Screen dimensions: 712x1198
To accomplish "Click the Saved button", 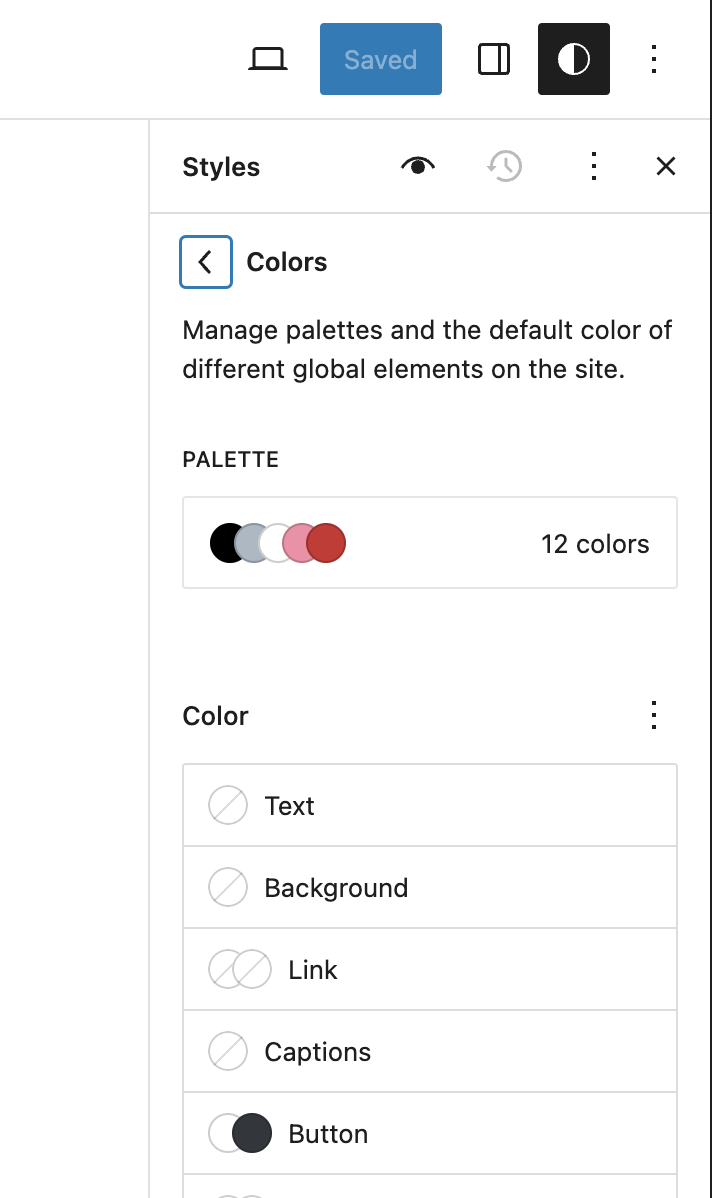I will [380, 59].
